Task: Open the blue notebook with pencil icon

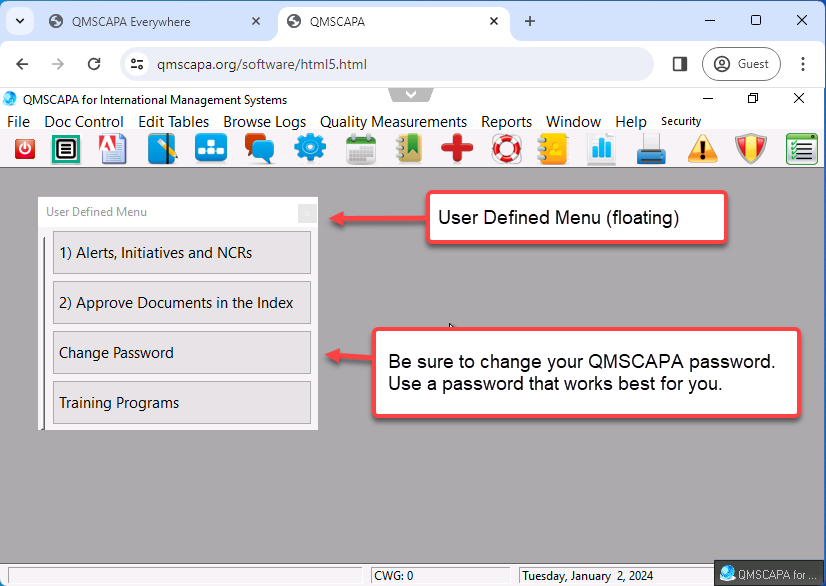Action: (x=162, y=149)
